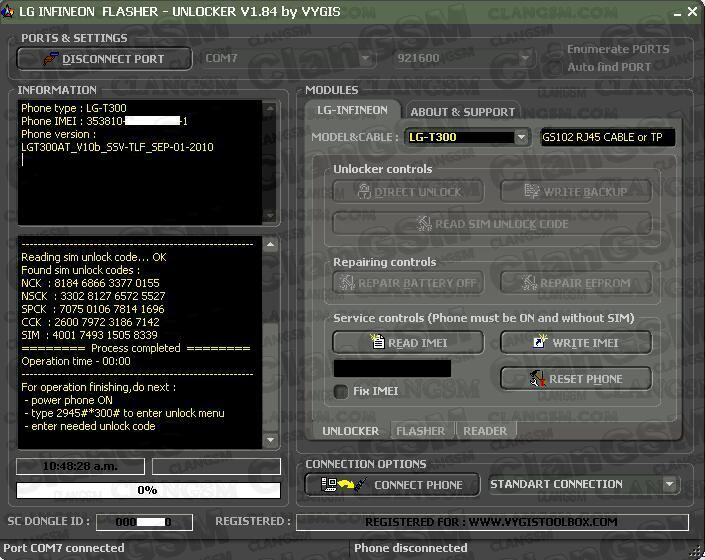The image size is (705, 560).
Task: Click the Reset Phone hammer icon
Action: click(537, 379)
